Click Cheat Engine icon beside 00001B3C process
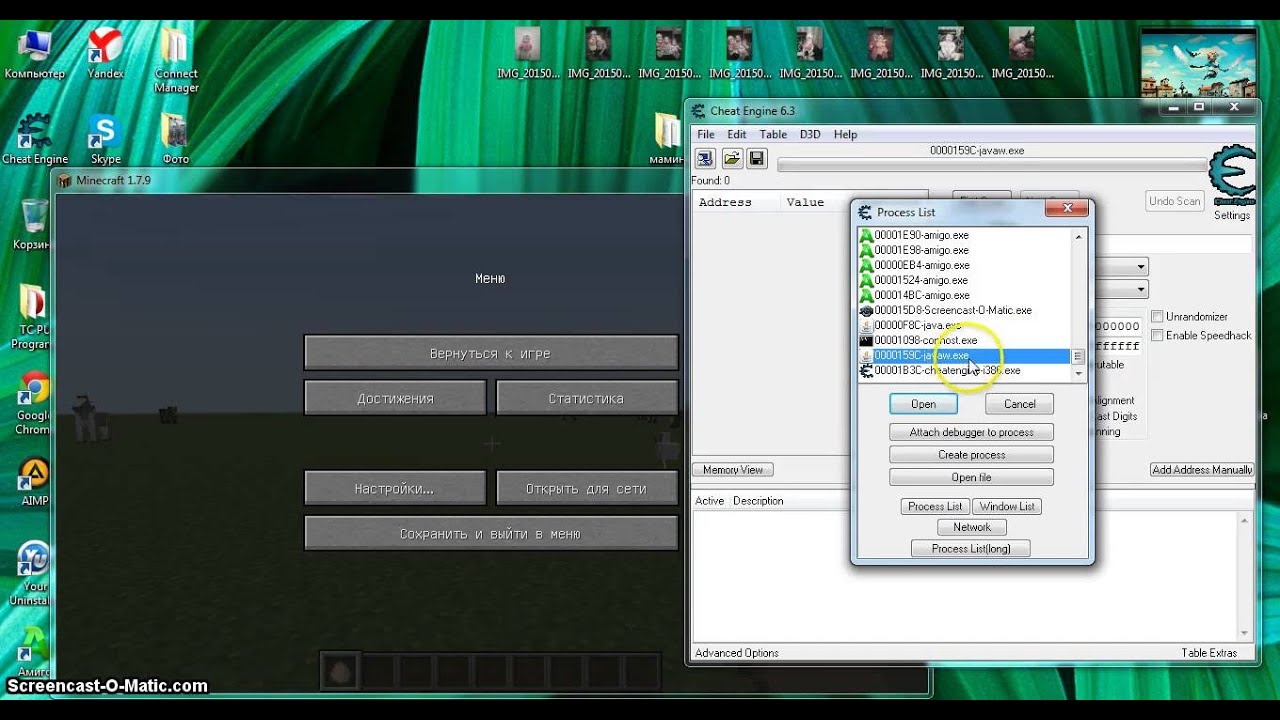The width and height of the screenshot is (1280, 720). [866, 370]
